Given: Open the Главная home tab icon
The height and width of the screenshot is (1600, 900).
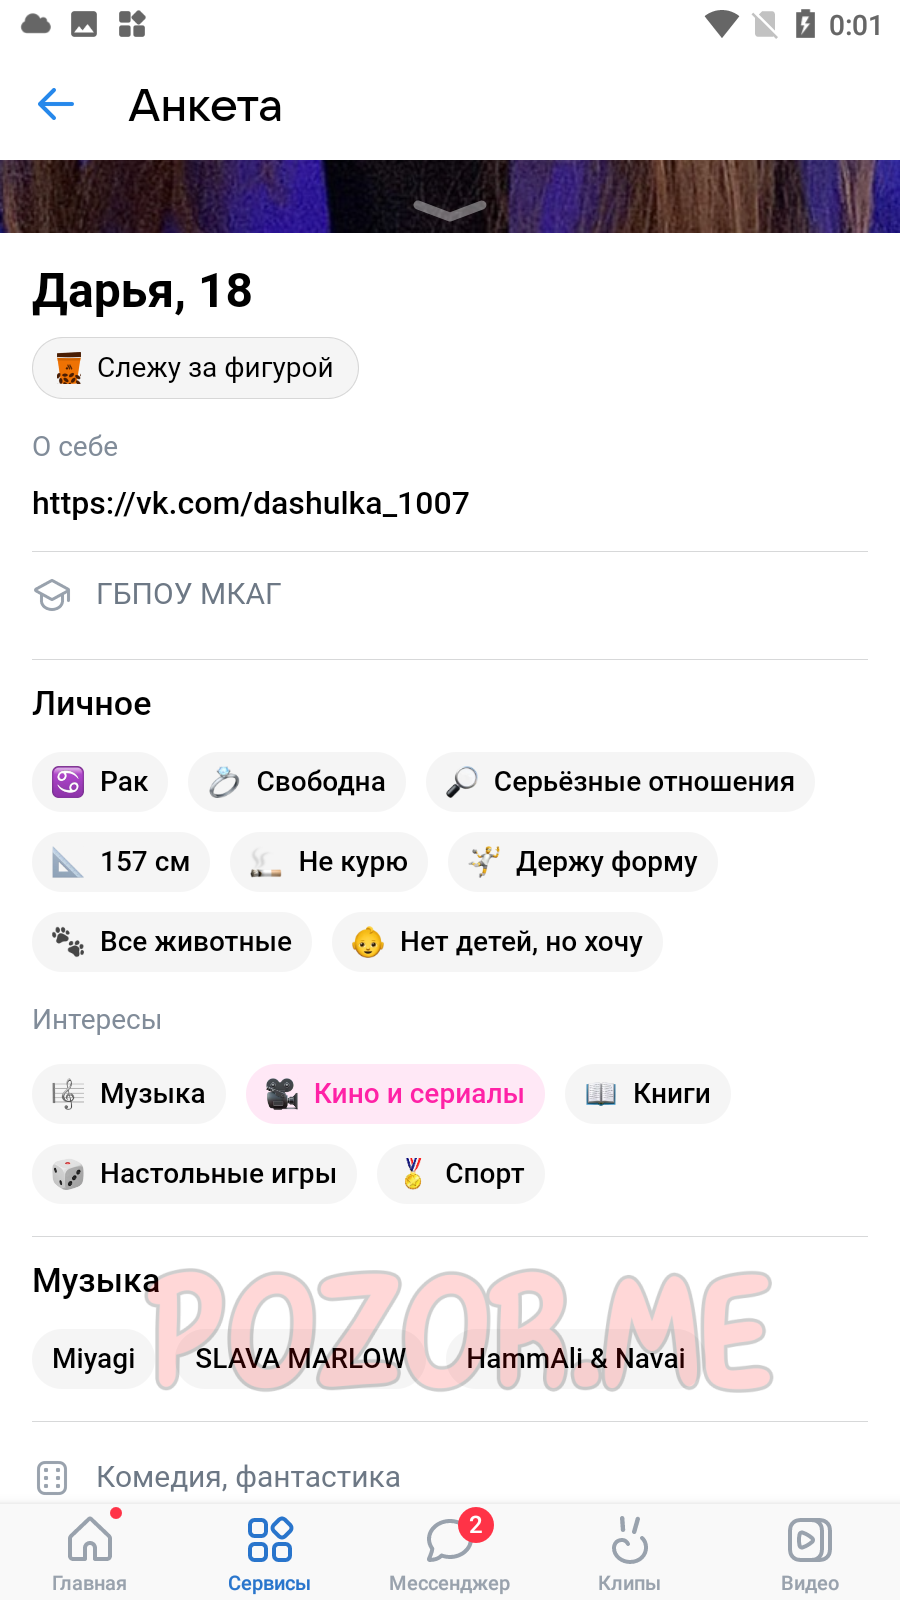Looking at the screenshot, I should (90, 1539).
